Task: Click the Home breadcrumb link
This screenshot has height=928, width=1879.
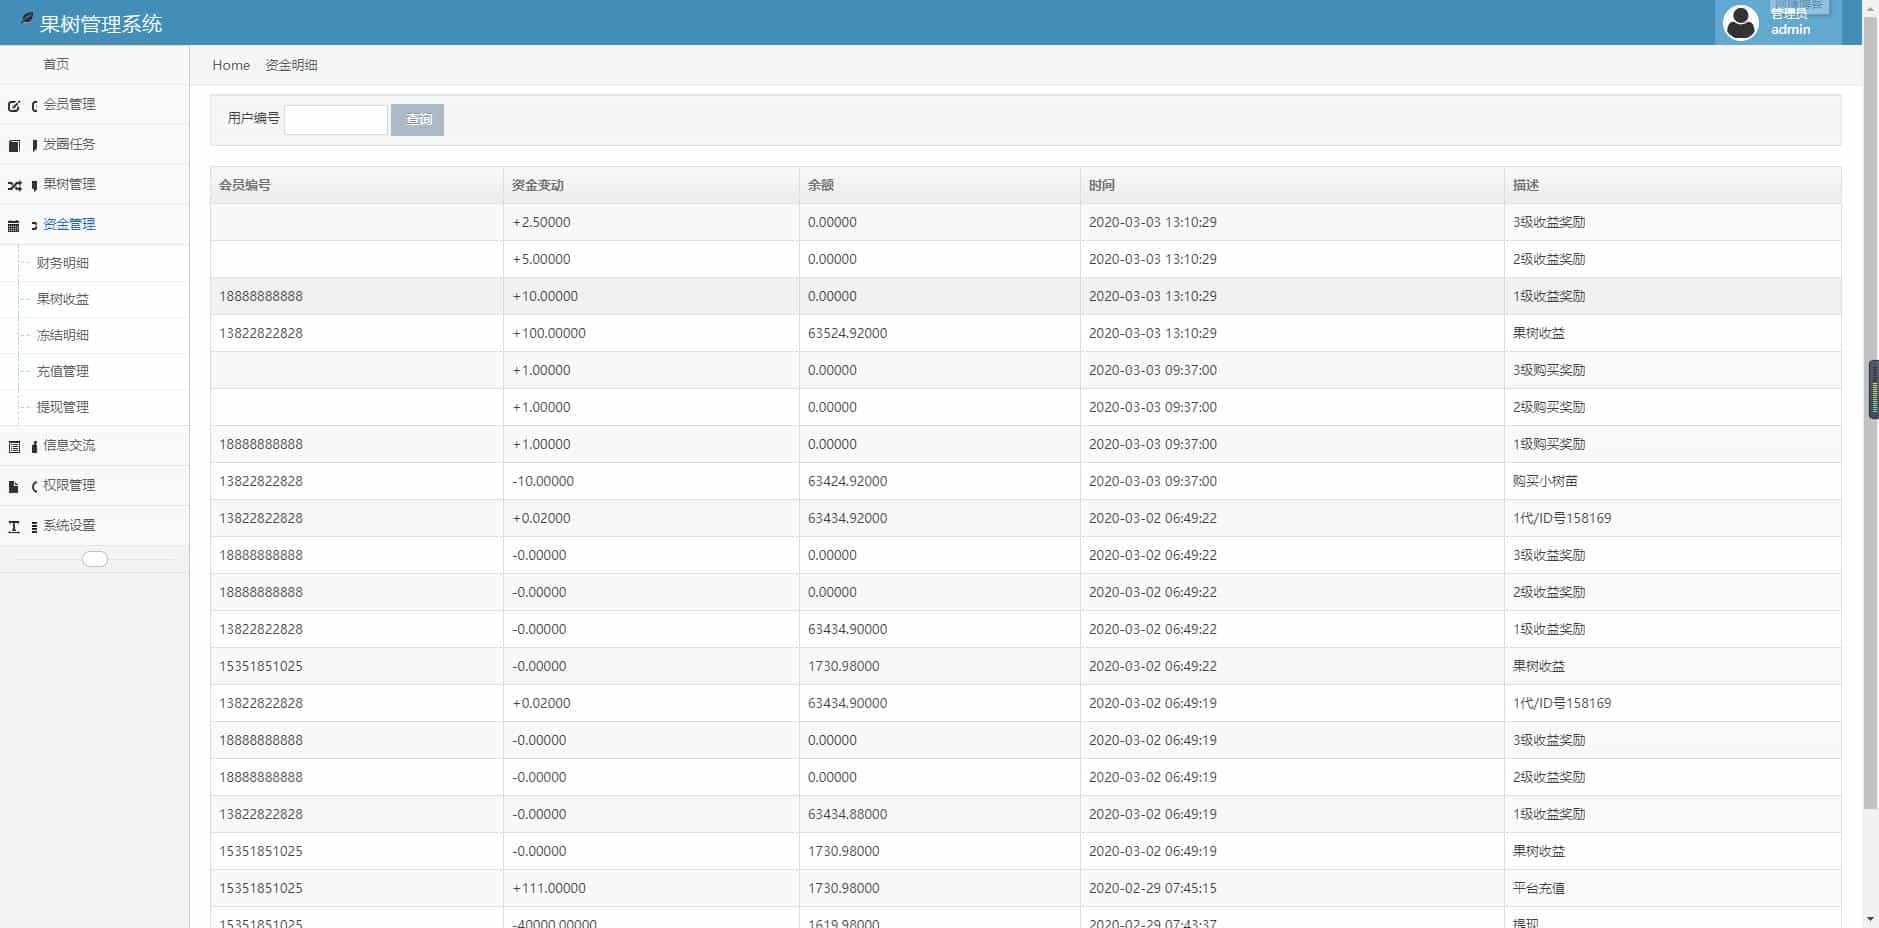Action: 231,65
